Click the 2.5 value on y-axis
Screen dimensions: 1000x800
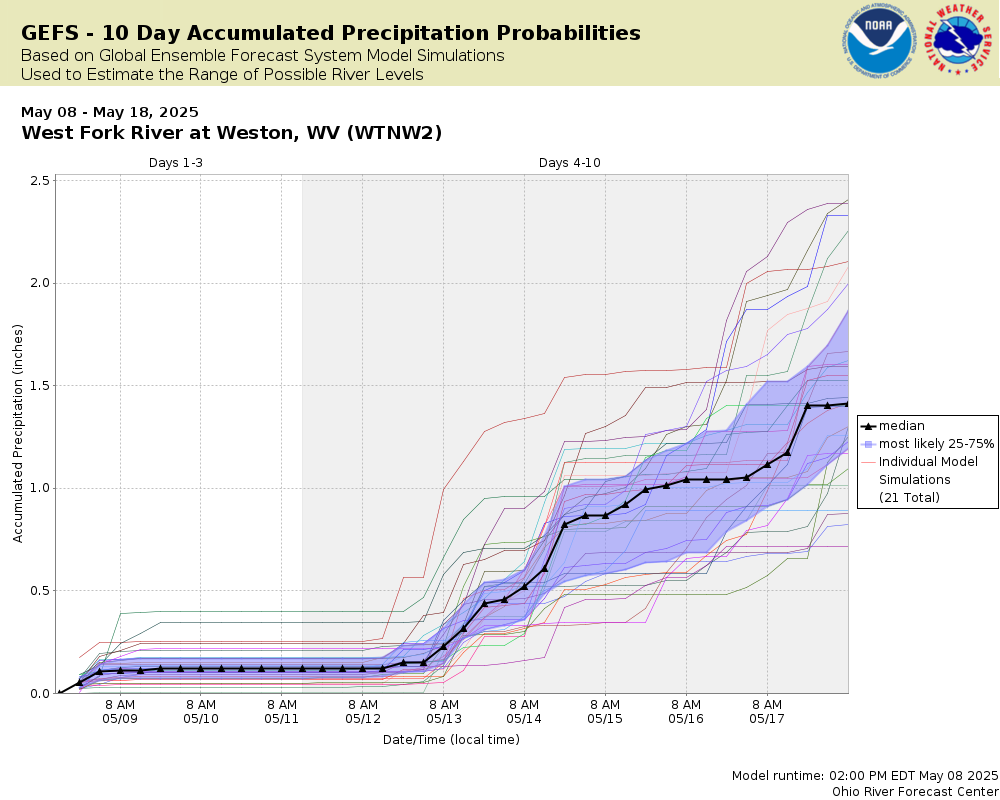[x=40, y=181]
